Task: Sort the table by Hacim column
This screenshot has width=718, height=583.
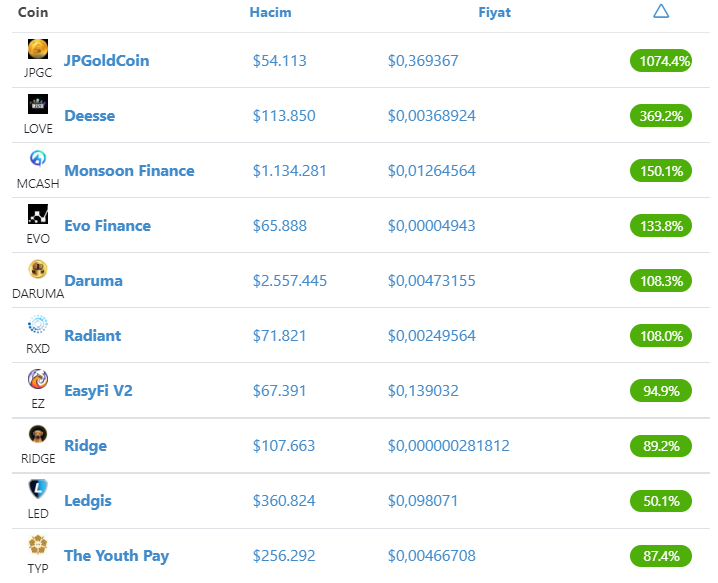Action: (270, 12)
